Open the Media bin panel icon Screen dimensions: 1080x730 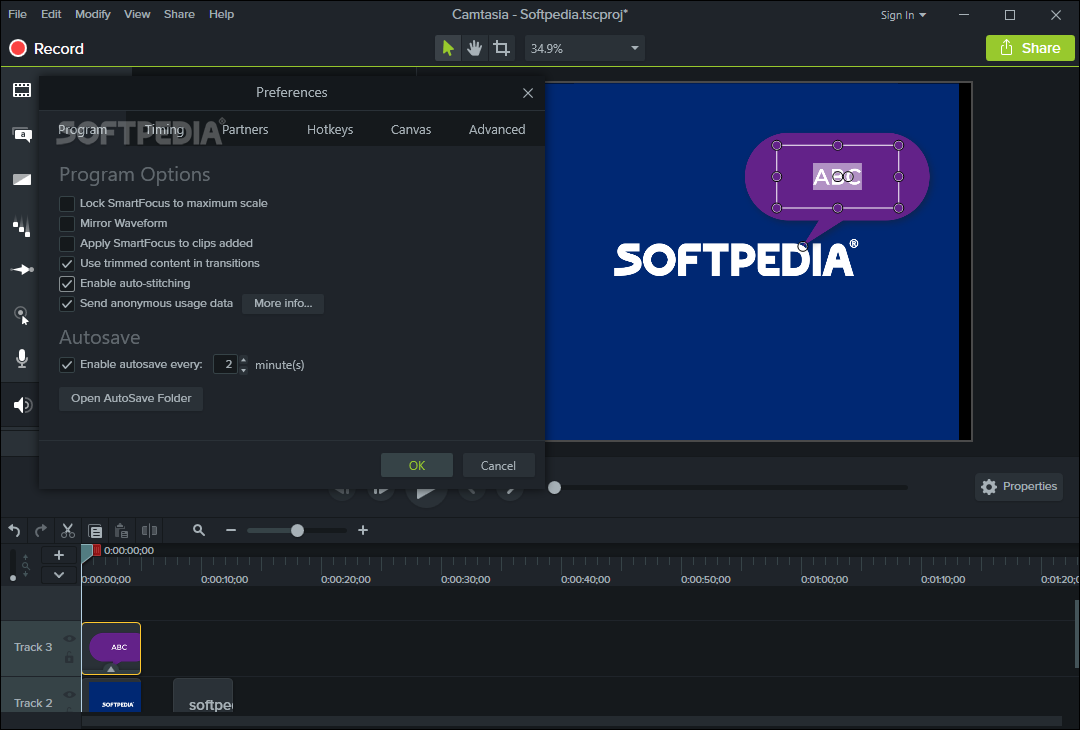tap(22, 90)
